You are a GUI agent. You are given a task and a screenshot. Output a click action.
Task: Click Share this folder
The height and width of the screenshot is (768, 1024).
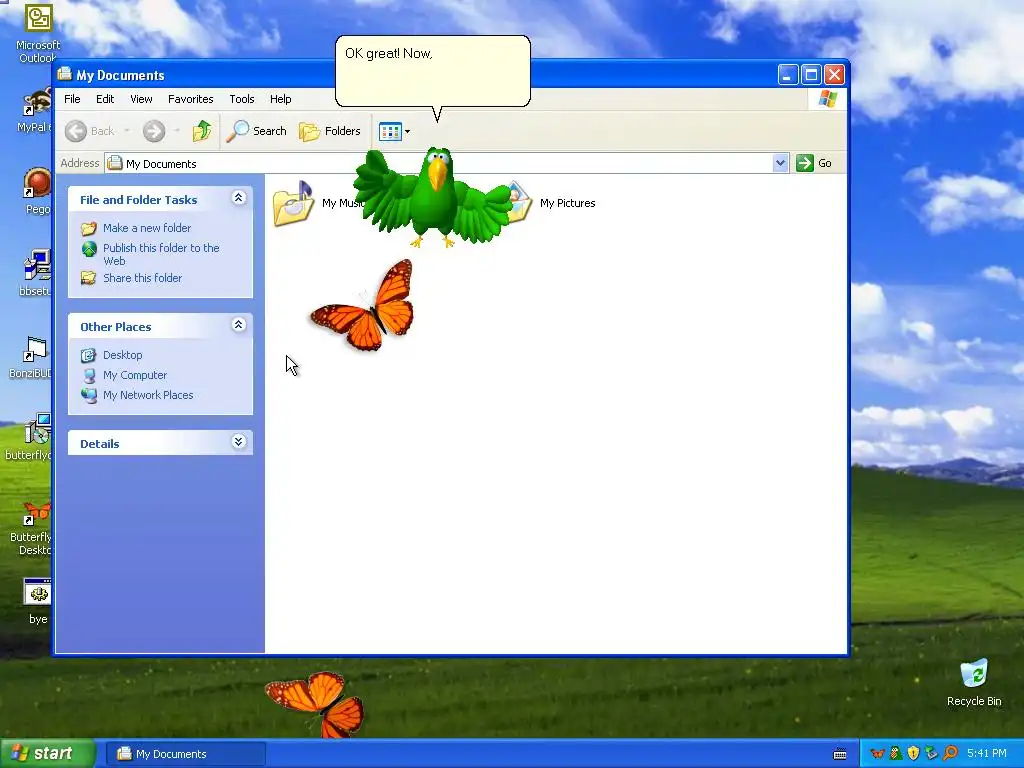(142, 278)
